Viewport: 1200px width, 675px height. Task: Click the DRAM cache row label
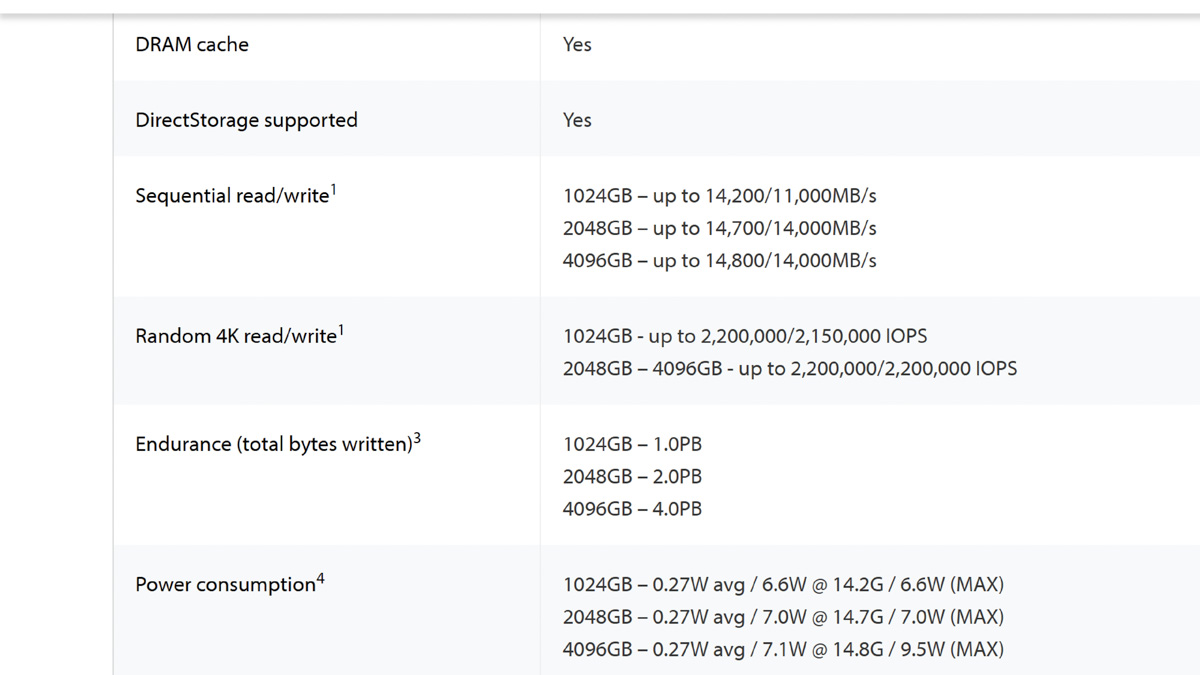point(192,44)
